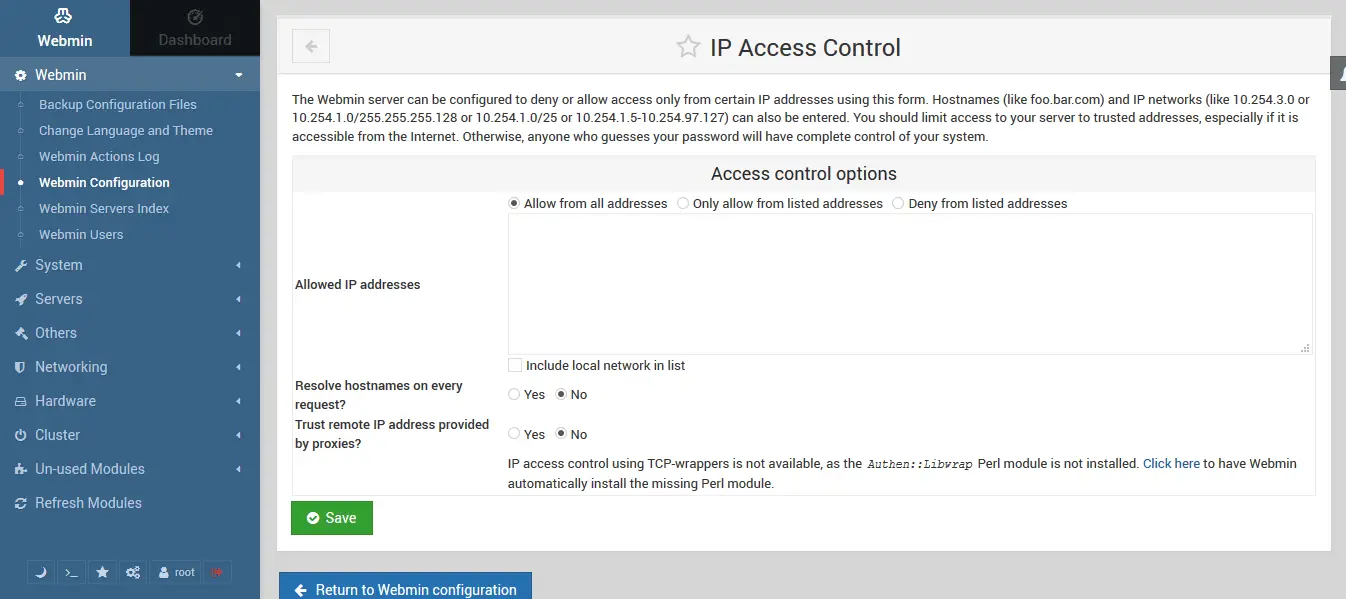The image size is (1346, 599).
Task: Log out using the red exit icon
Action: tap(216, 572)
